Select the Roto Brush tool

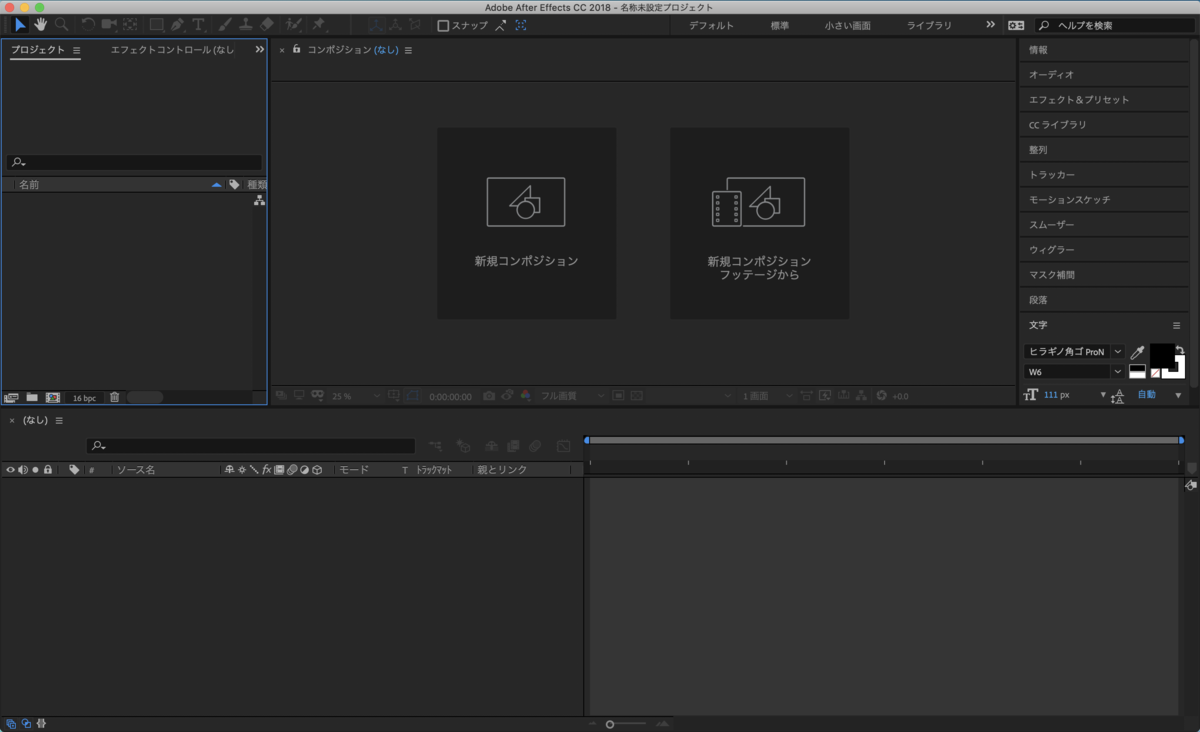tap(293, 24)
